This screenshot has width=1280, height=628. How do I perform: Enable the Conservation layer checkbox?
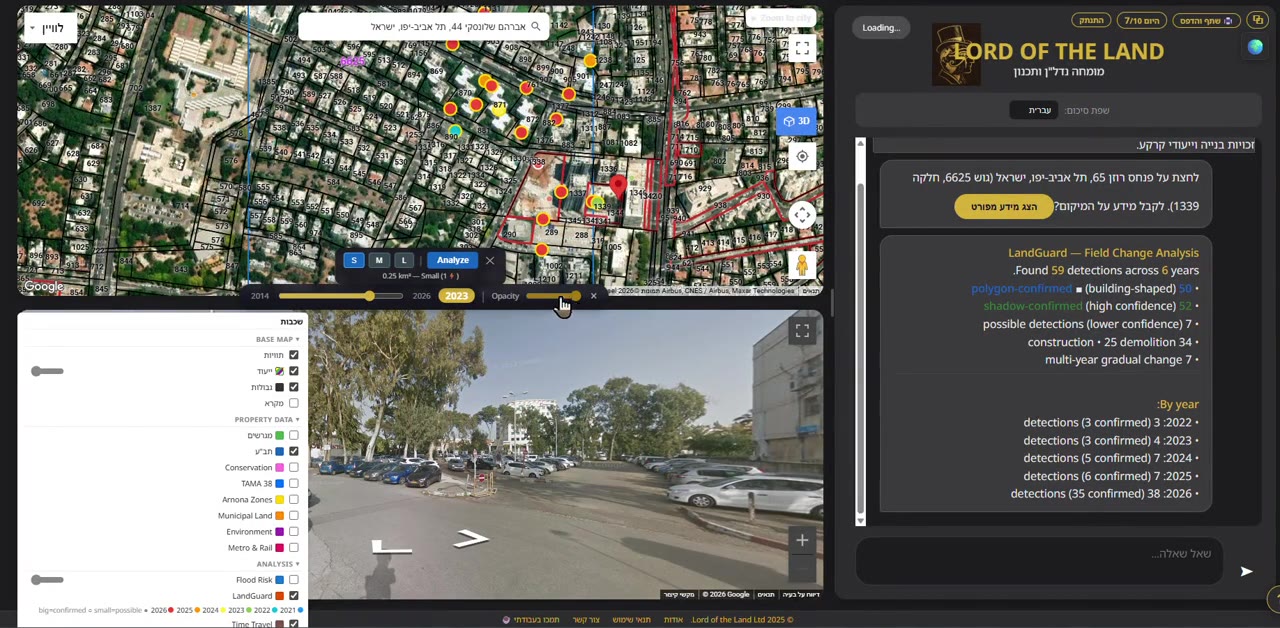click(293, 467)
